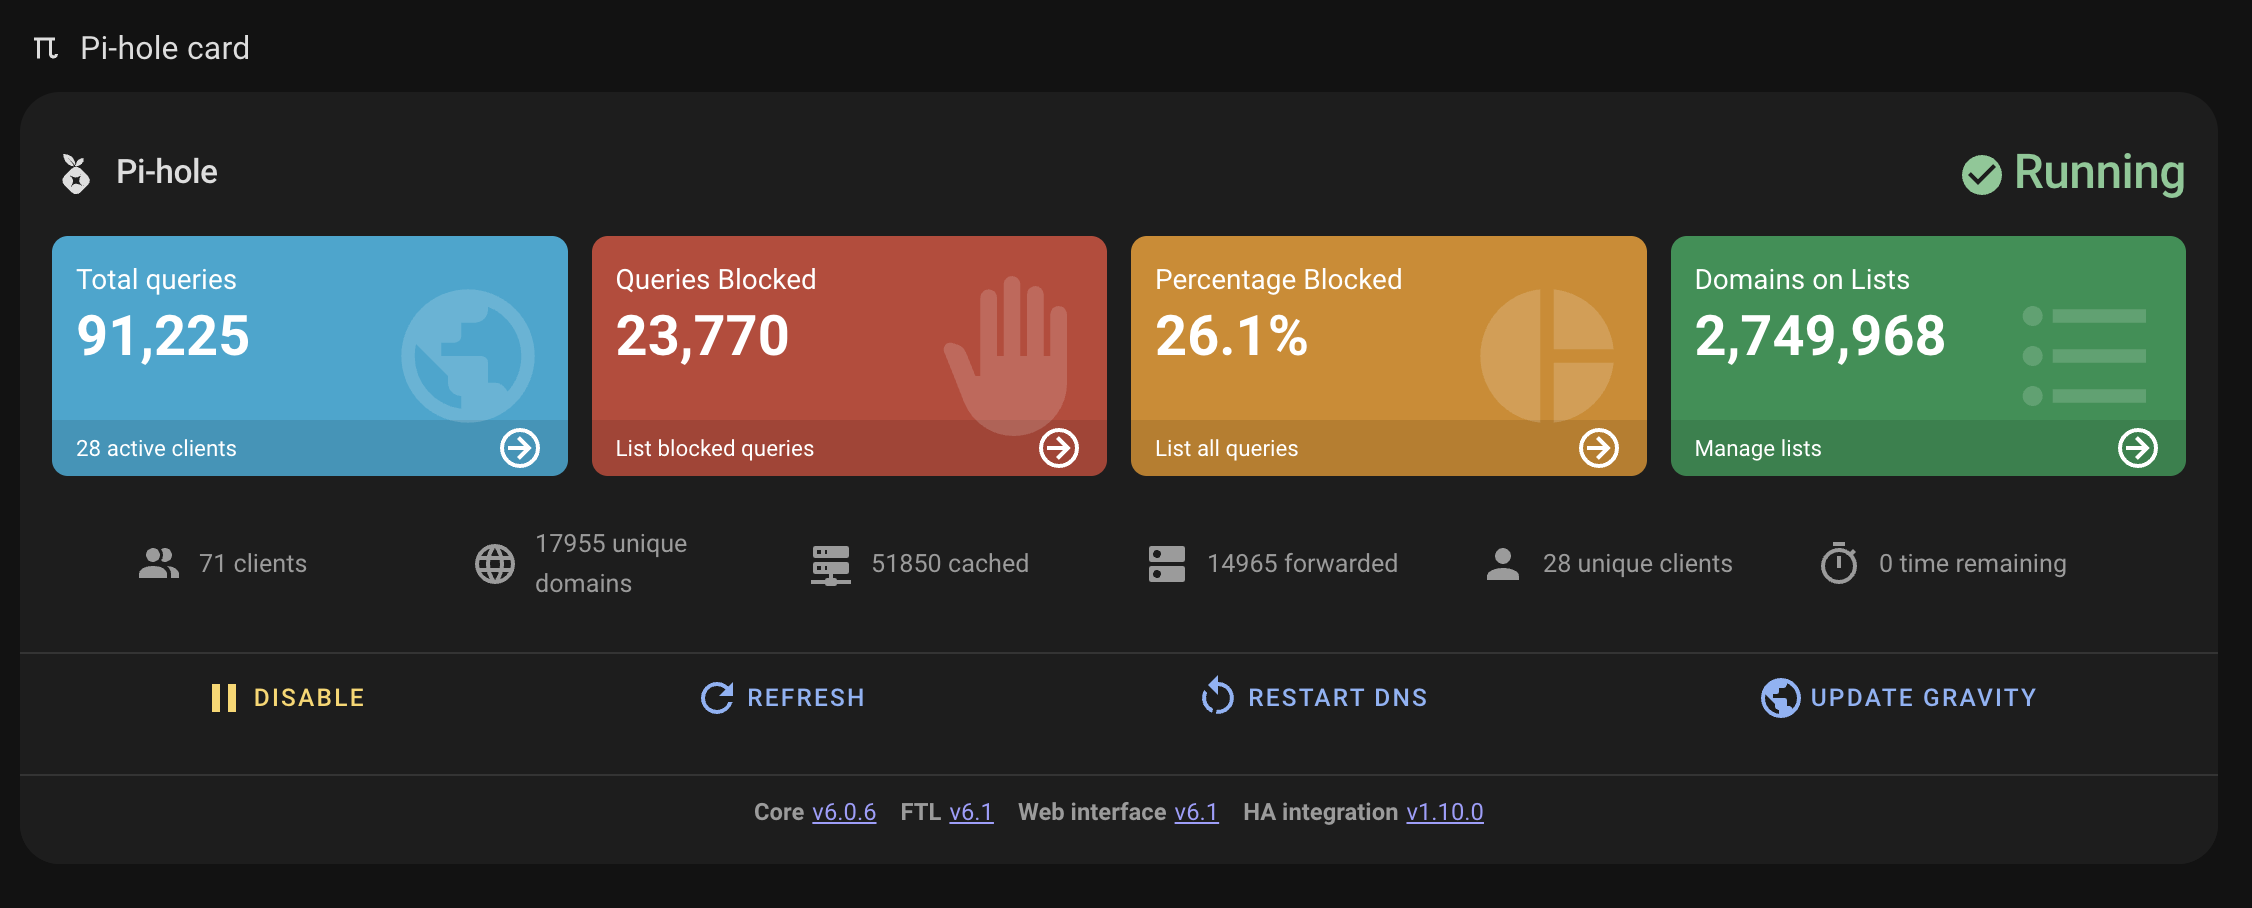Click 'List blocked queries' footer link
2252x908 pixels.
(715, 449)
